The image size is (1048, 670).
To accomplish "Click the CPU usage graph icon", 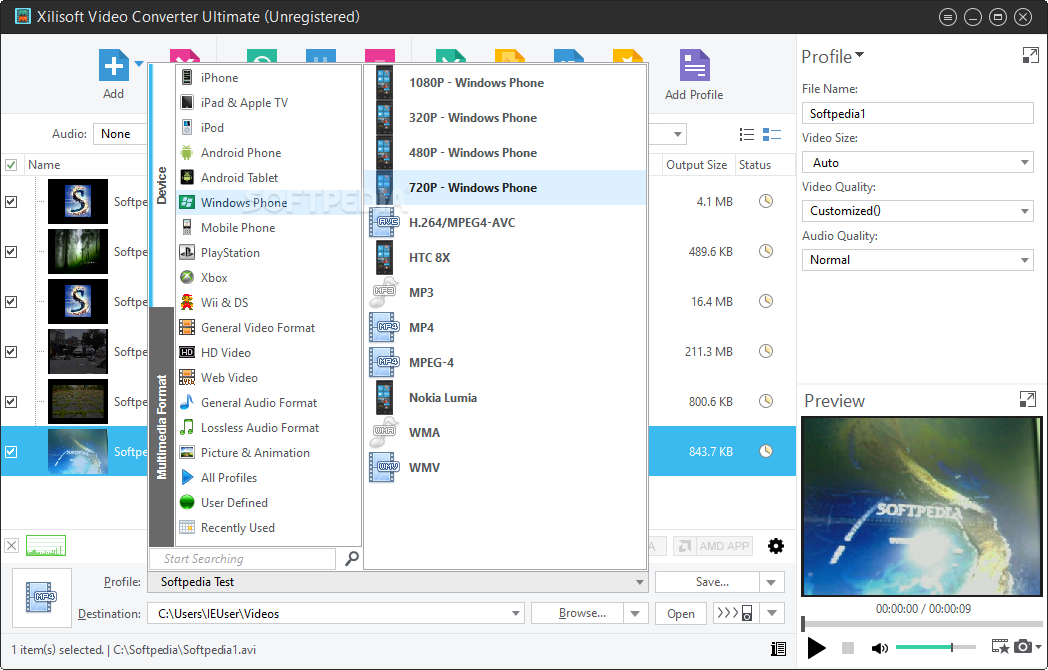I will tap(46, 546).
